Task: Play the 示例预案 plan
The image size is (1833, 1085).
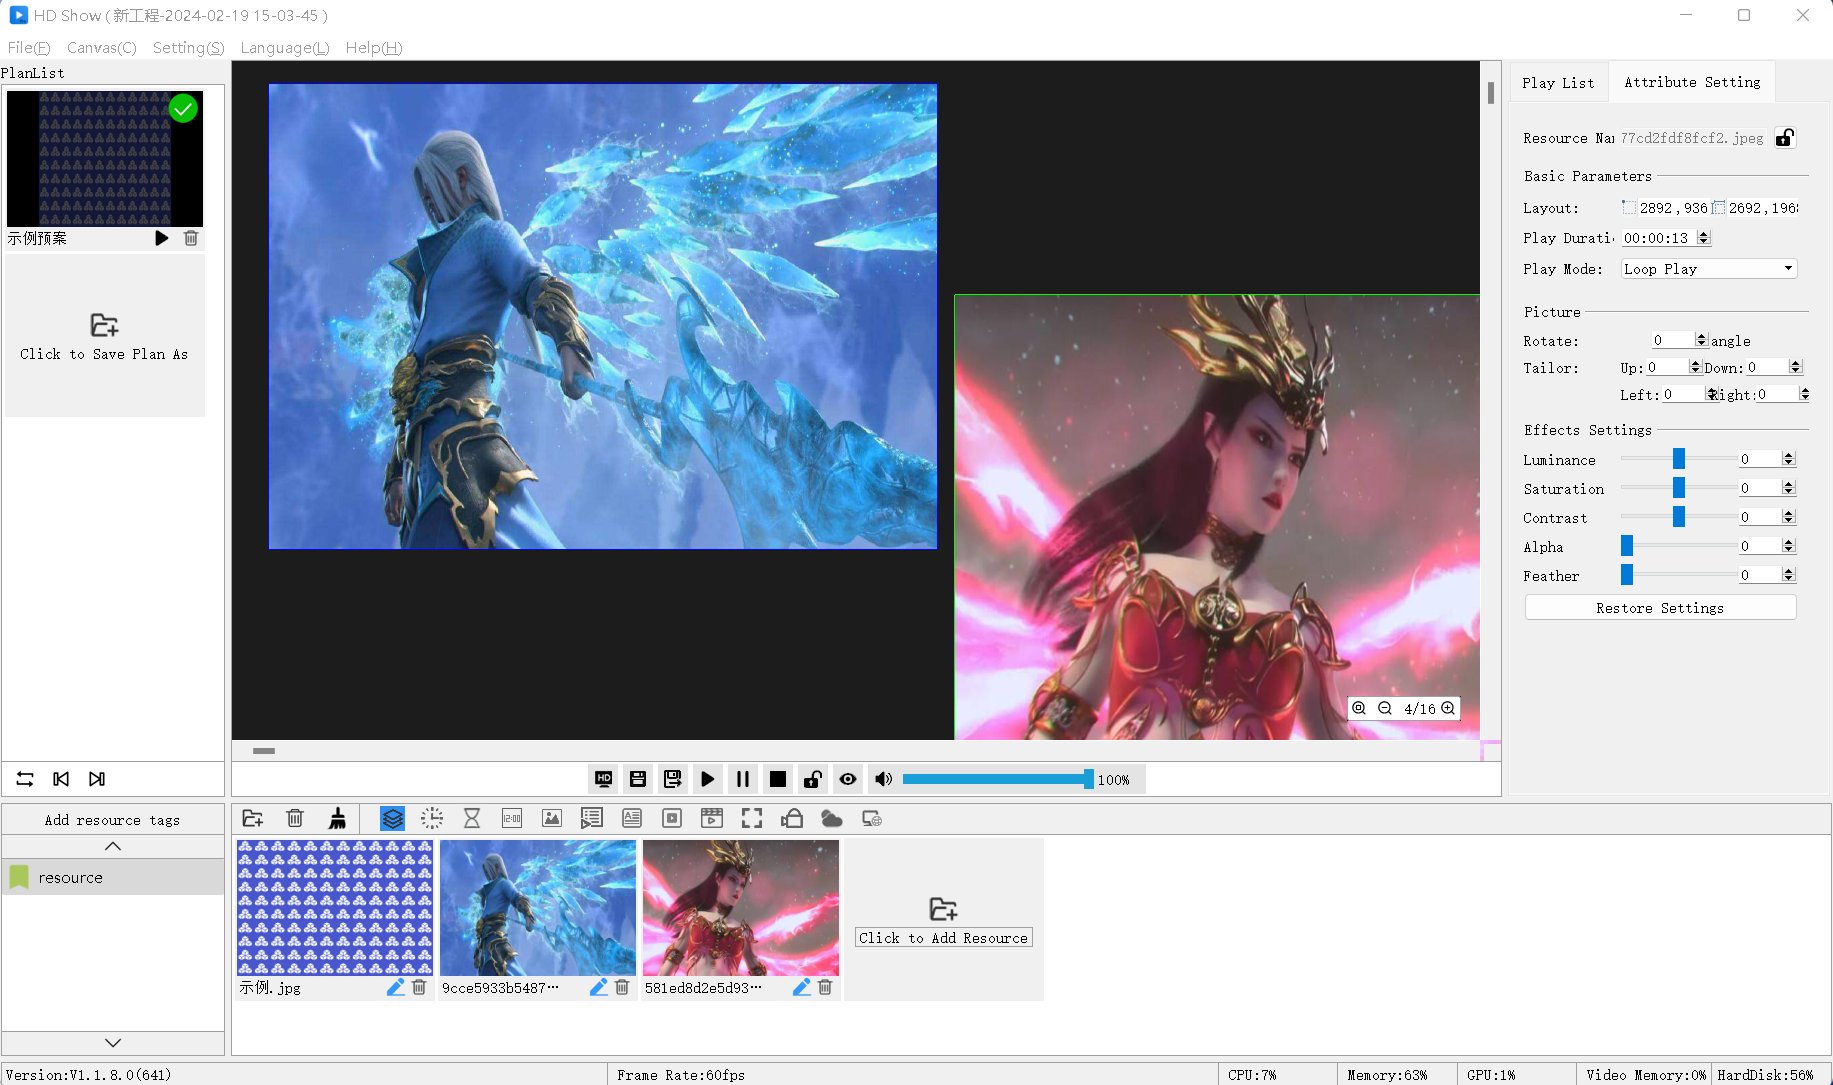Action: (162, 238)
